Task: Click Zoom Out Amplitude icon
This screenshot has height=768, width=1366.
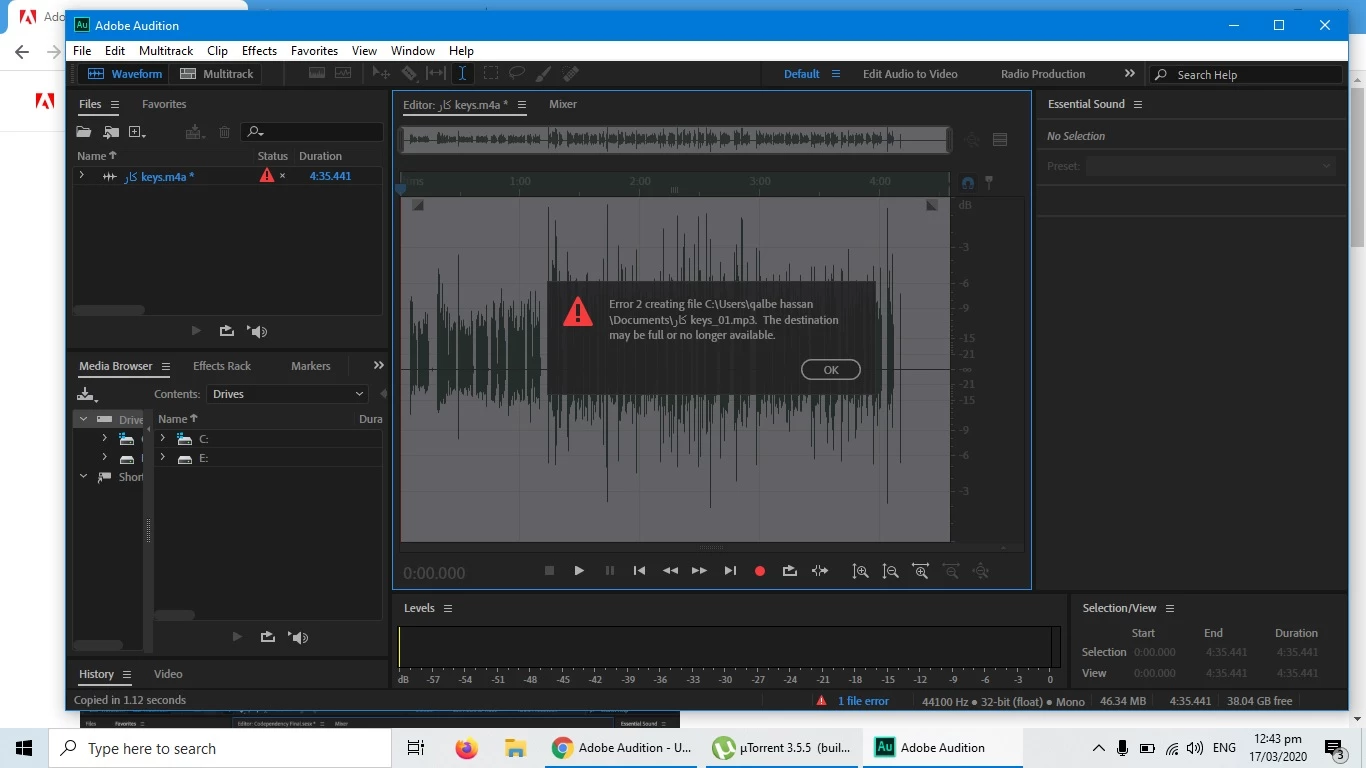Action: pos(890,571)
